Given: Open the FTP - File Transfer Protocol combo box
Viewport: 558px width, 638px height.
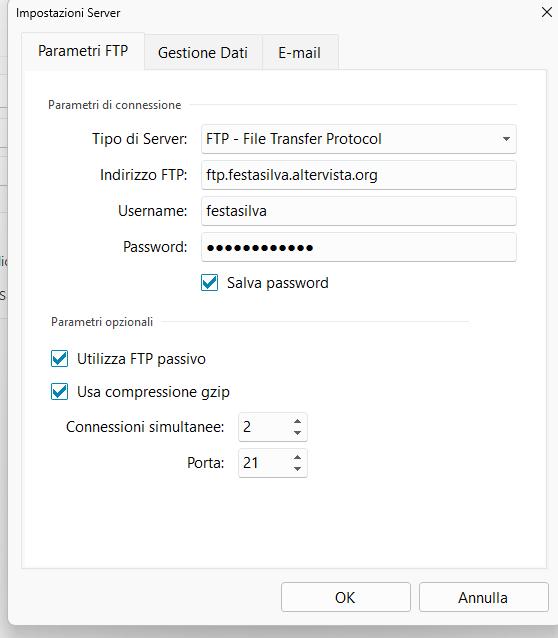Looking at the screenshot, I should 359,139.
